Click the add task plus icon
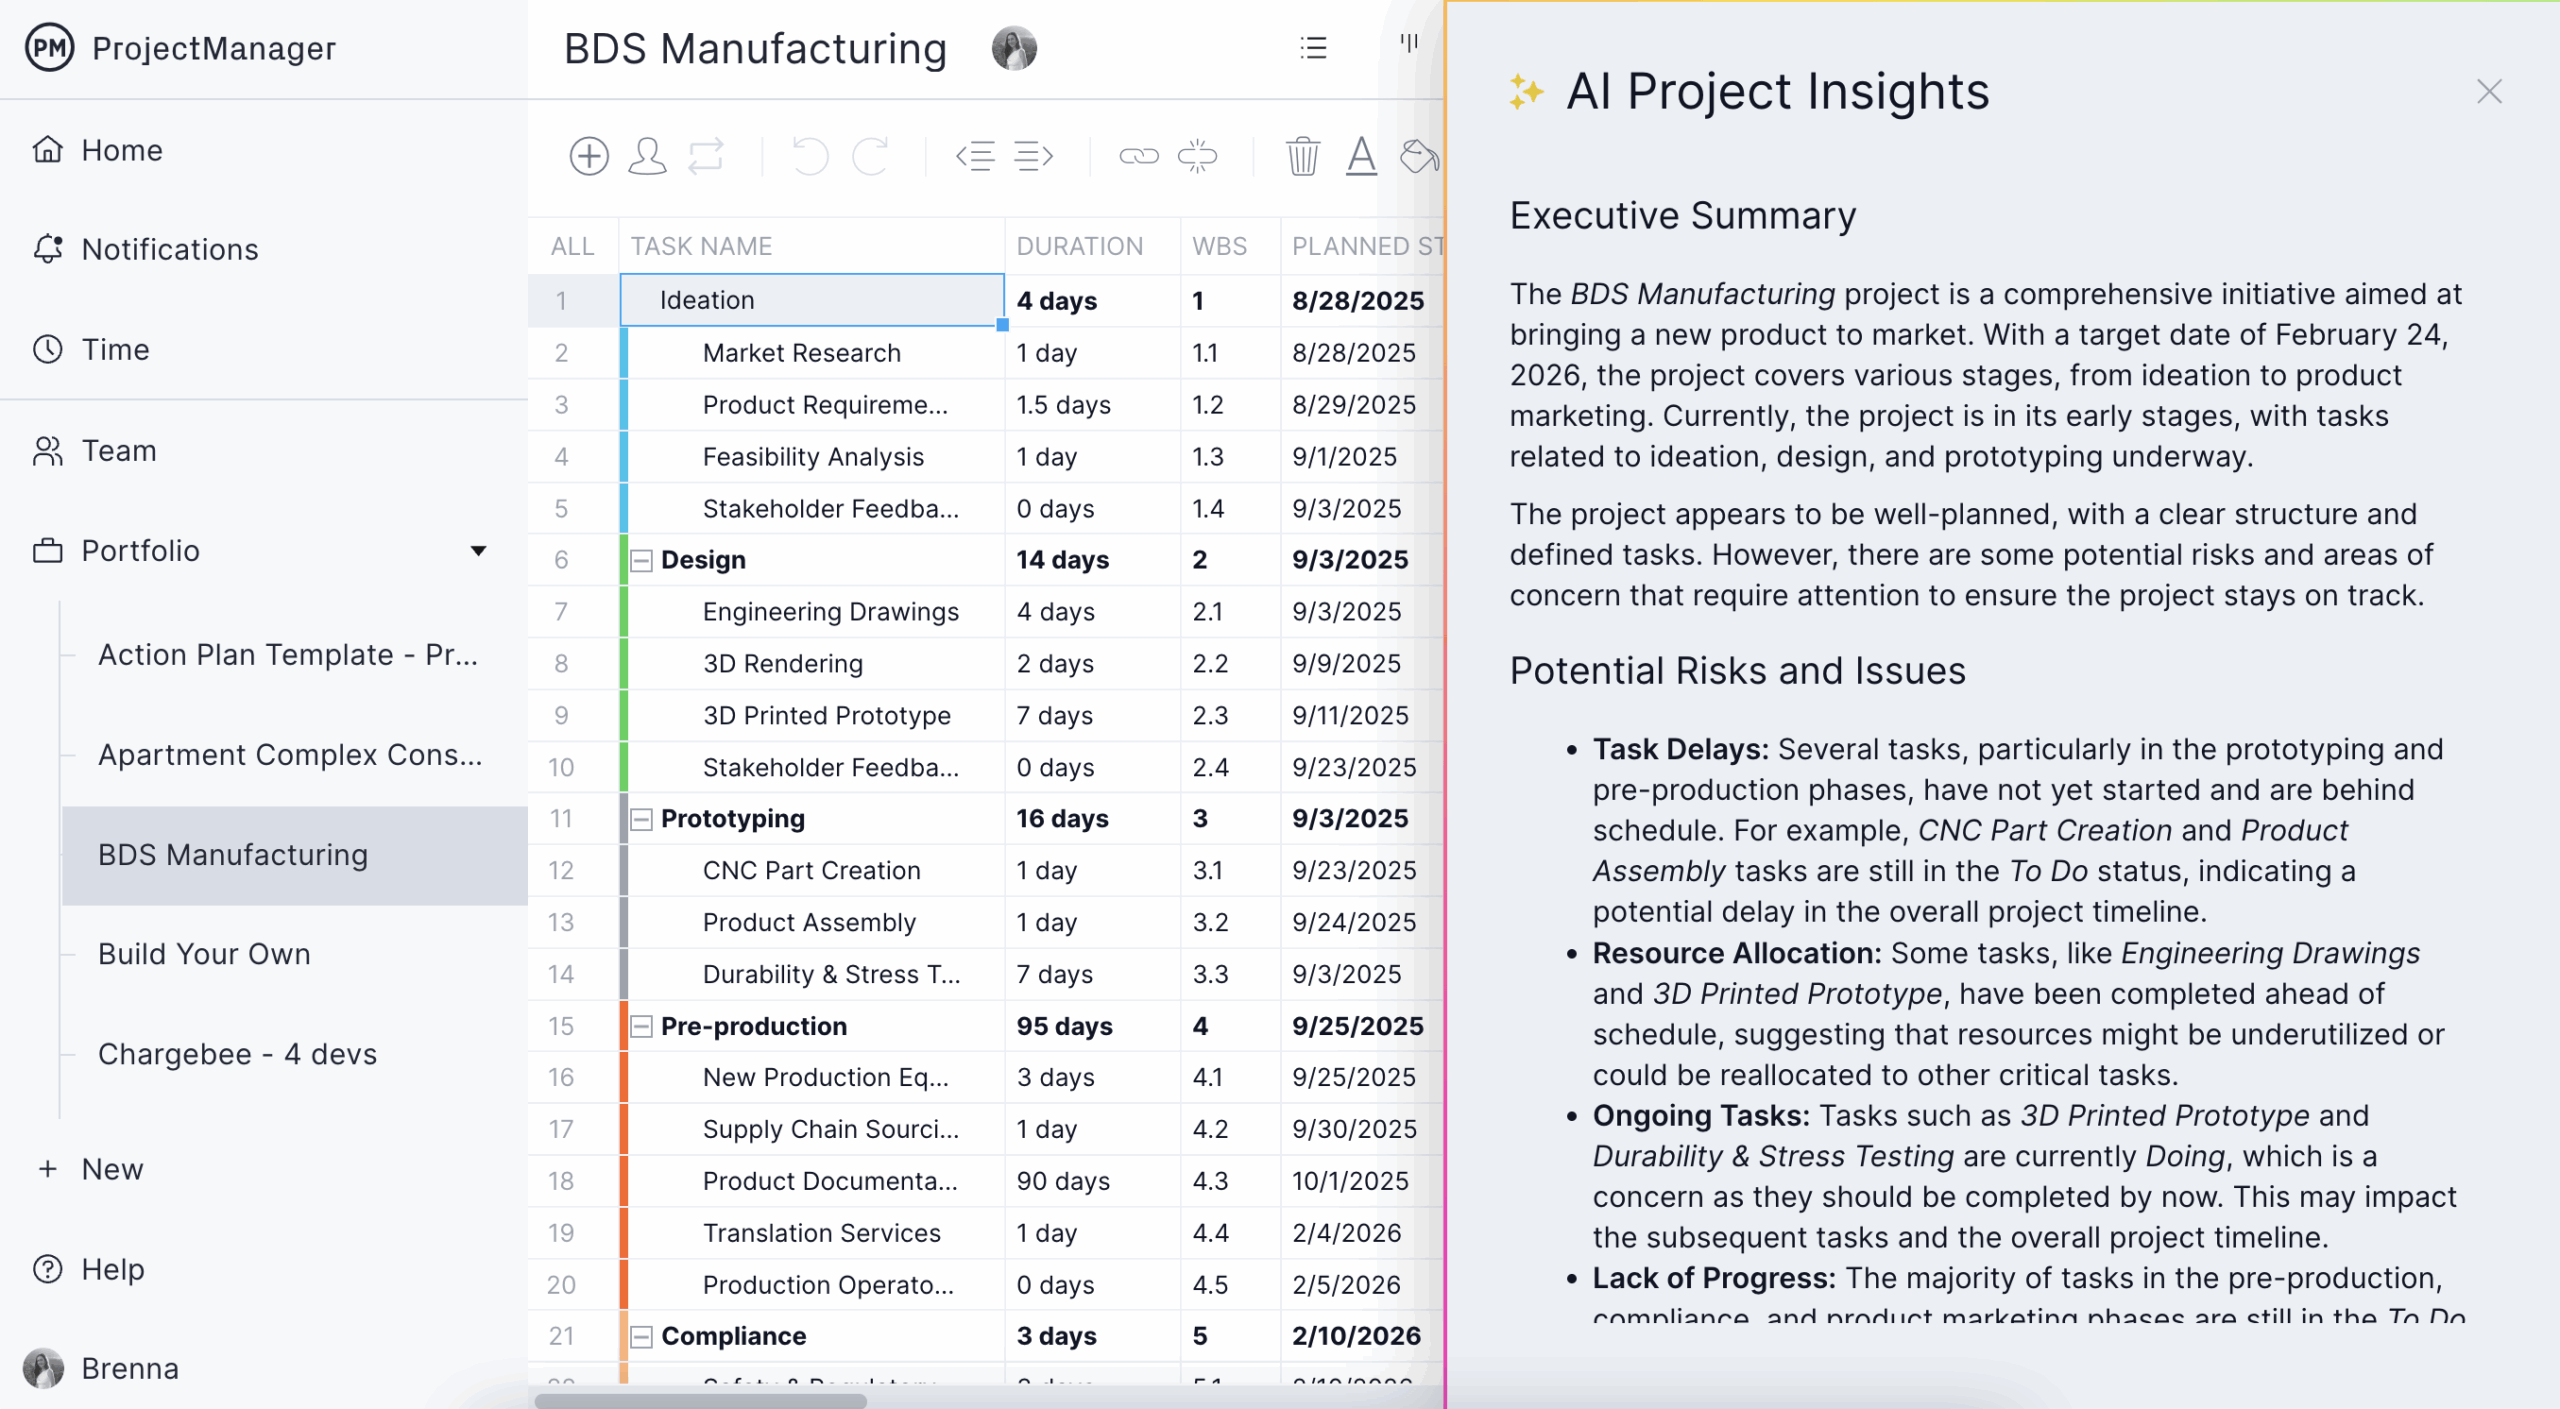The width and height of the screenshot is (2560, 1409). [x=589, y=156]
